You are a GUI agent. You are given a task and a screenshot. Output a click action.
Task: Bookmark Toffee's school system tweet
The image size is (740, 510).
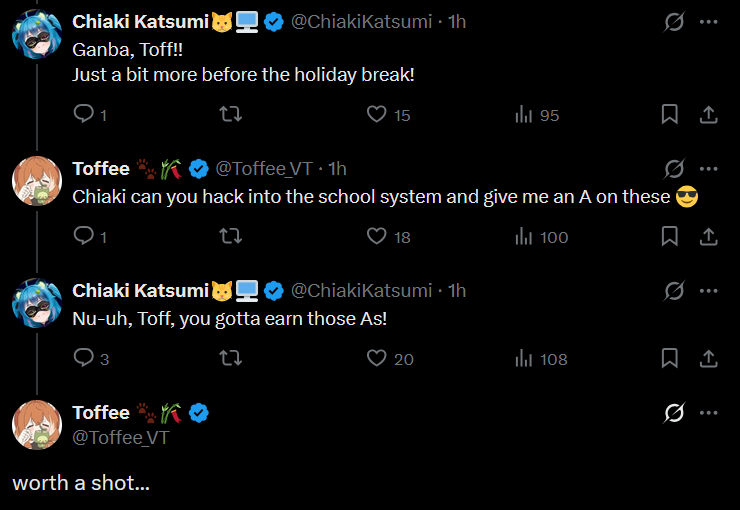click(x=670, y=236)
